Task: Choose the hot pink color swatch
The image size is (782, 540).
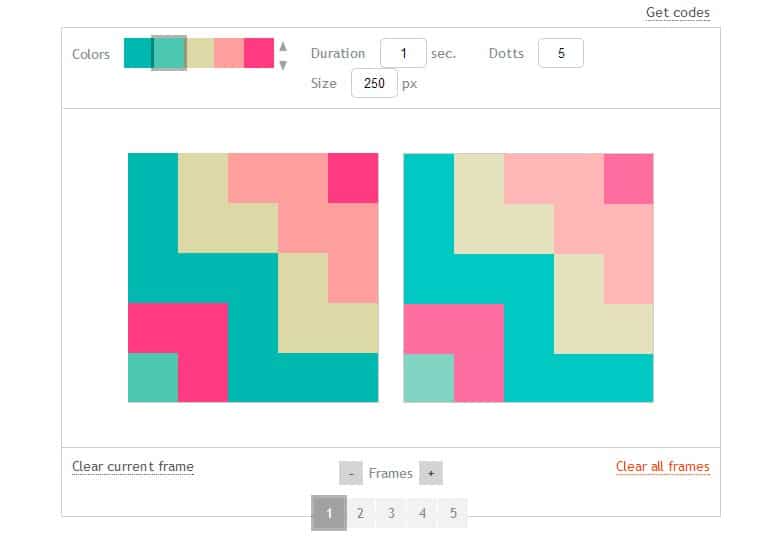Action: [259, 53]
